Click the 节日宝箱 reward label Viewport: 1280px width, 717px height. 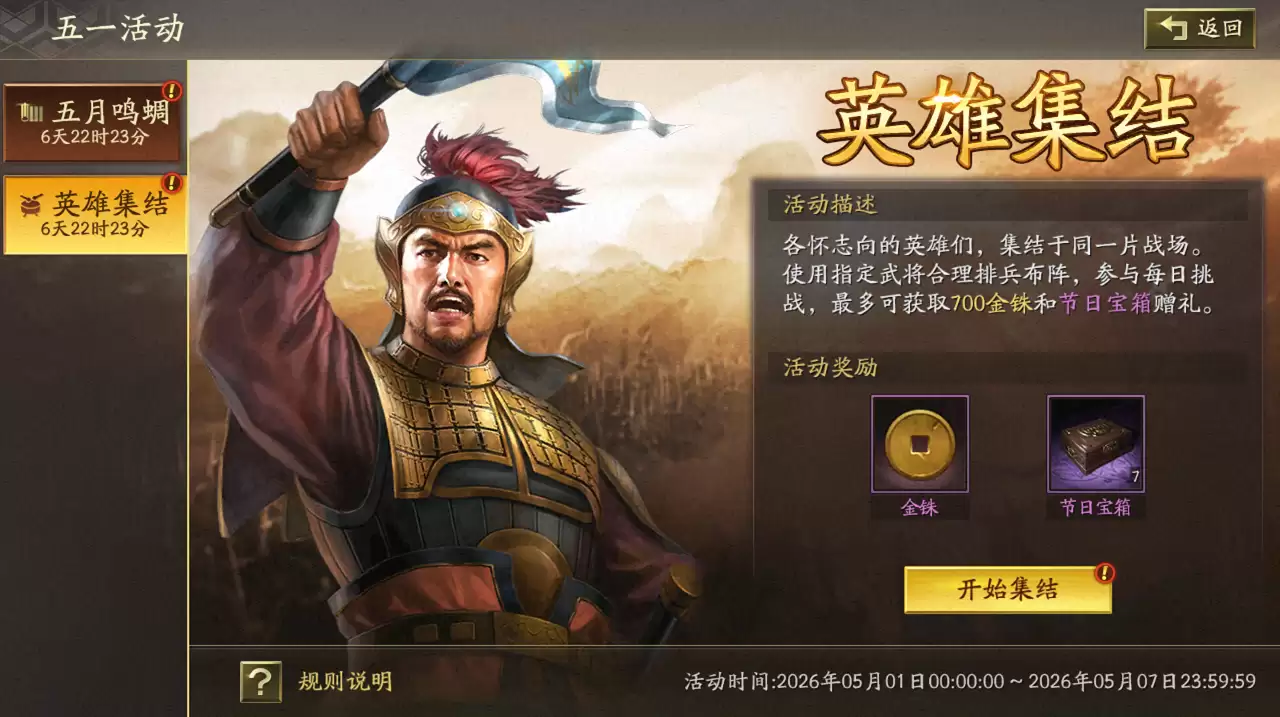[1095, 508]
